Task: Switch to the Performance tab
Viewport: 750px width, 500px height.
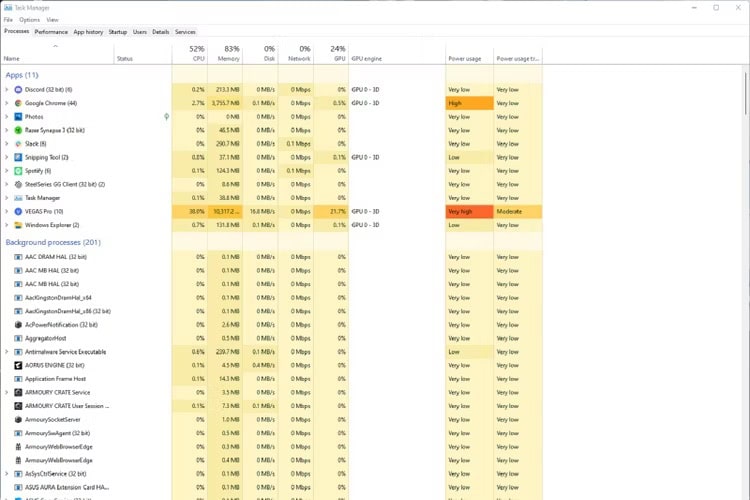Action: pyautogui.click(x=51, y=32)
